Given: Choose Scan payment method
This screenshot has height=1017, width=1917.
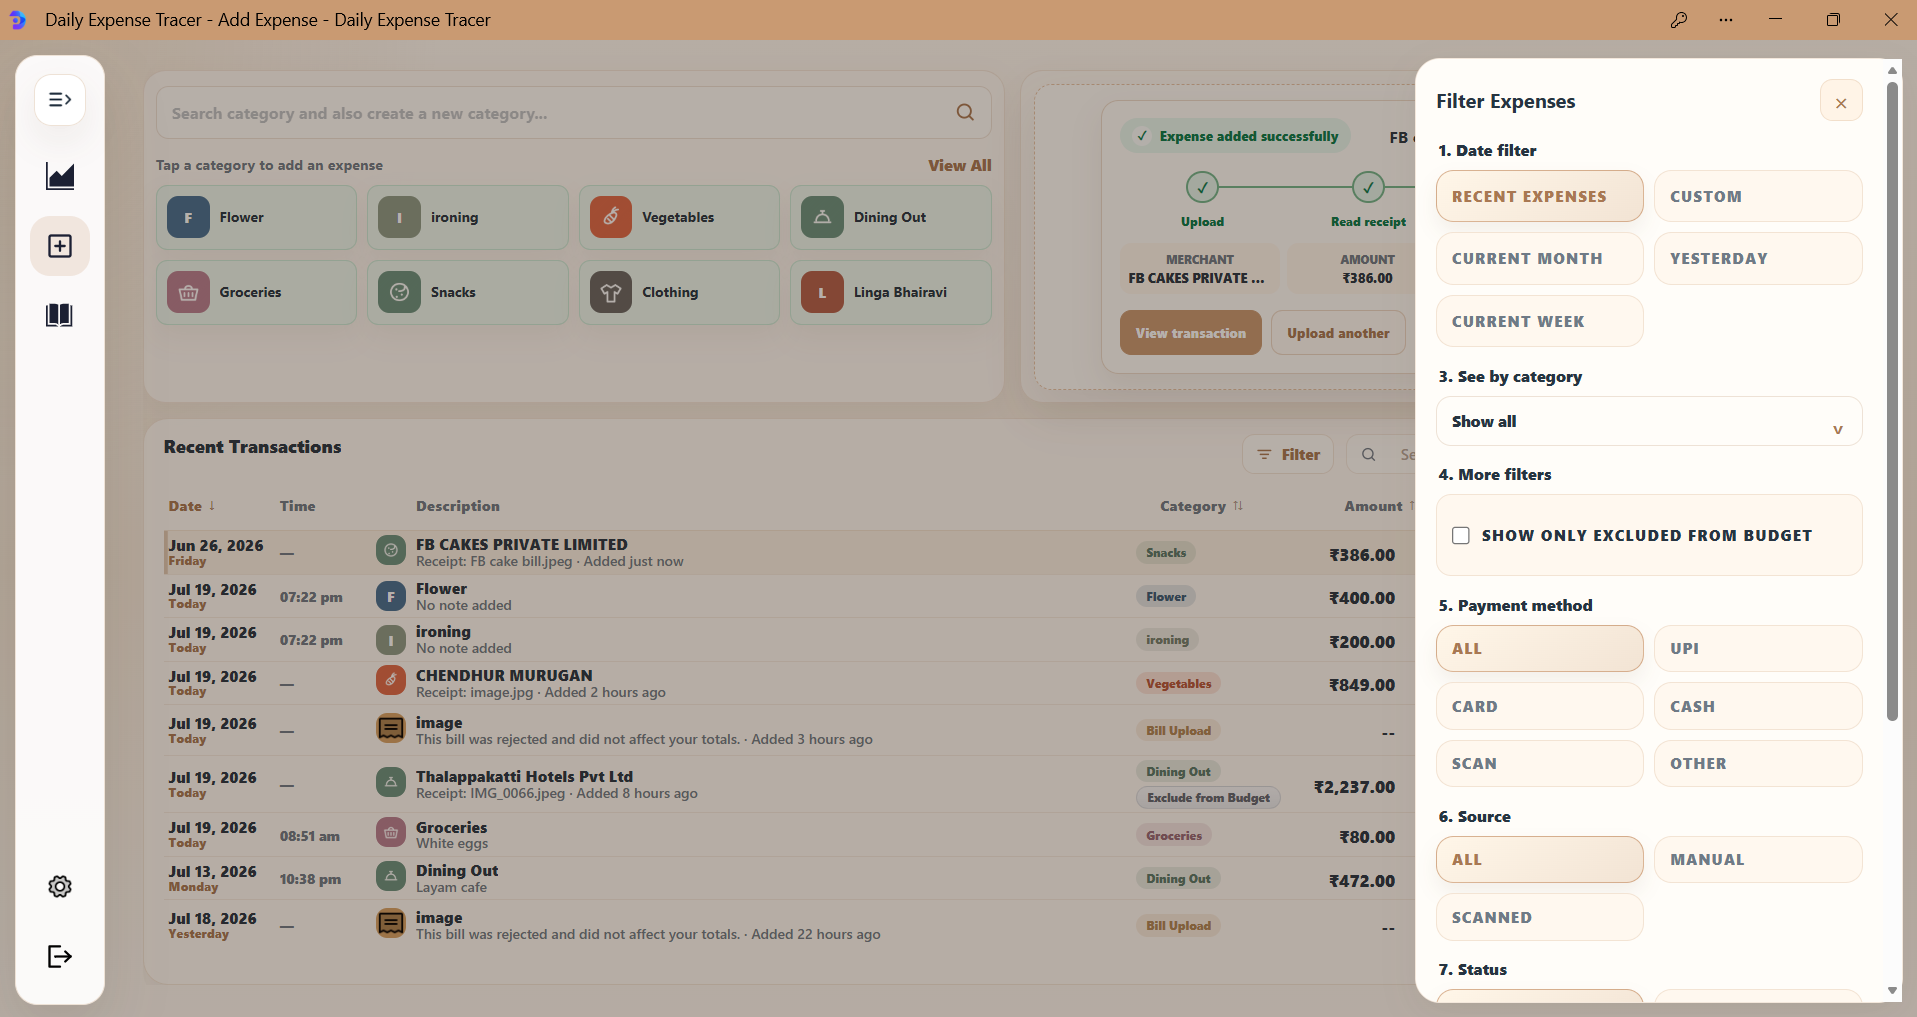Looking at the screenshot, I should tap(1539, 764).
